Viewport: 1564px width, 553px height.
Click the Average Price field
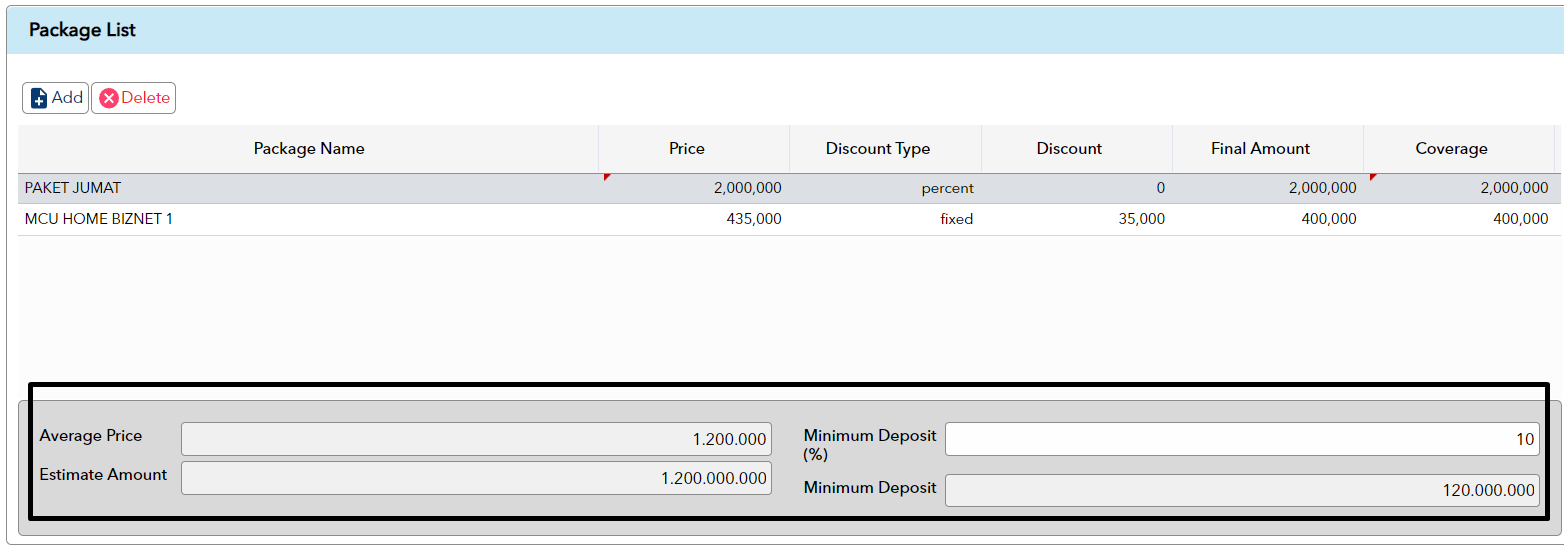coord(476,439)
